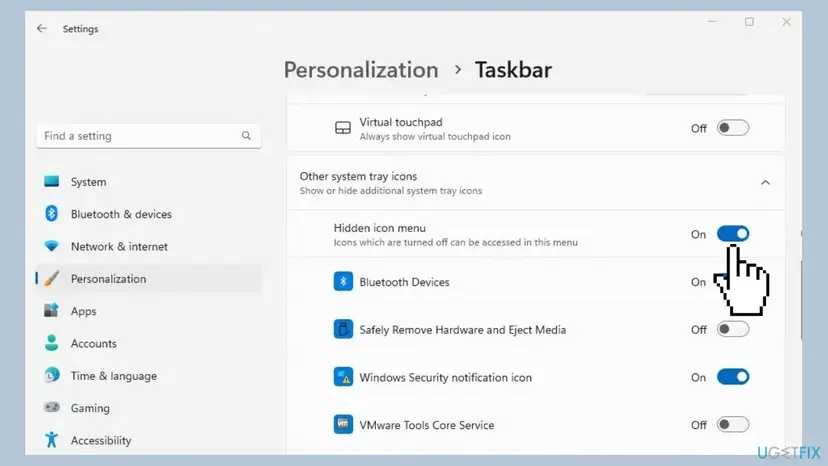Click 'Always show virtual touchpad icon' description
This screenshot has width=828, height=466.
coord(435,136)
